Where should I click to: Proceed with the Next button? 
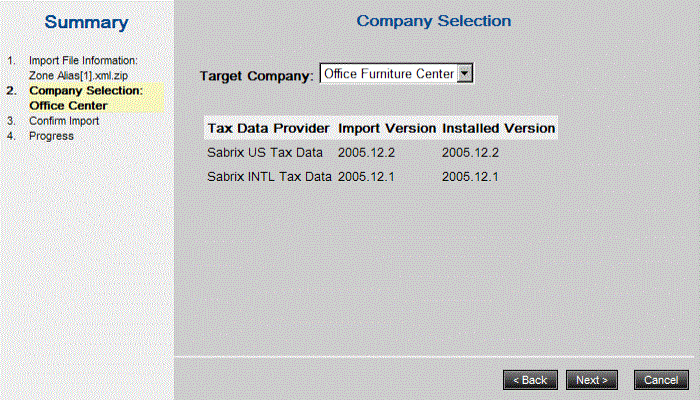click(x=592, y=380)
